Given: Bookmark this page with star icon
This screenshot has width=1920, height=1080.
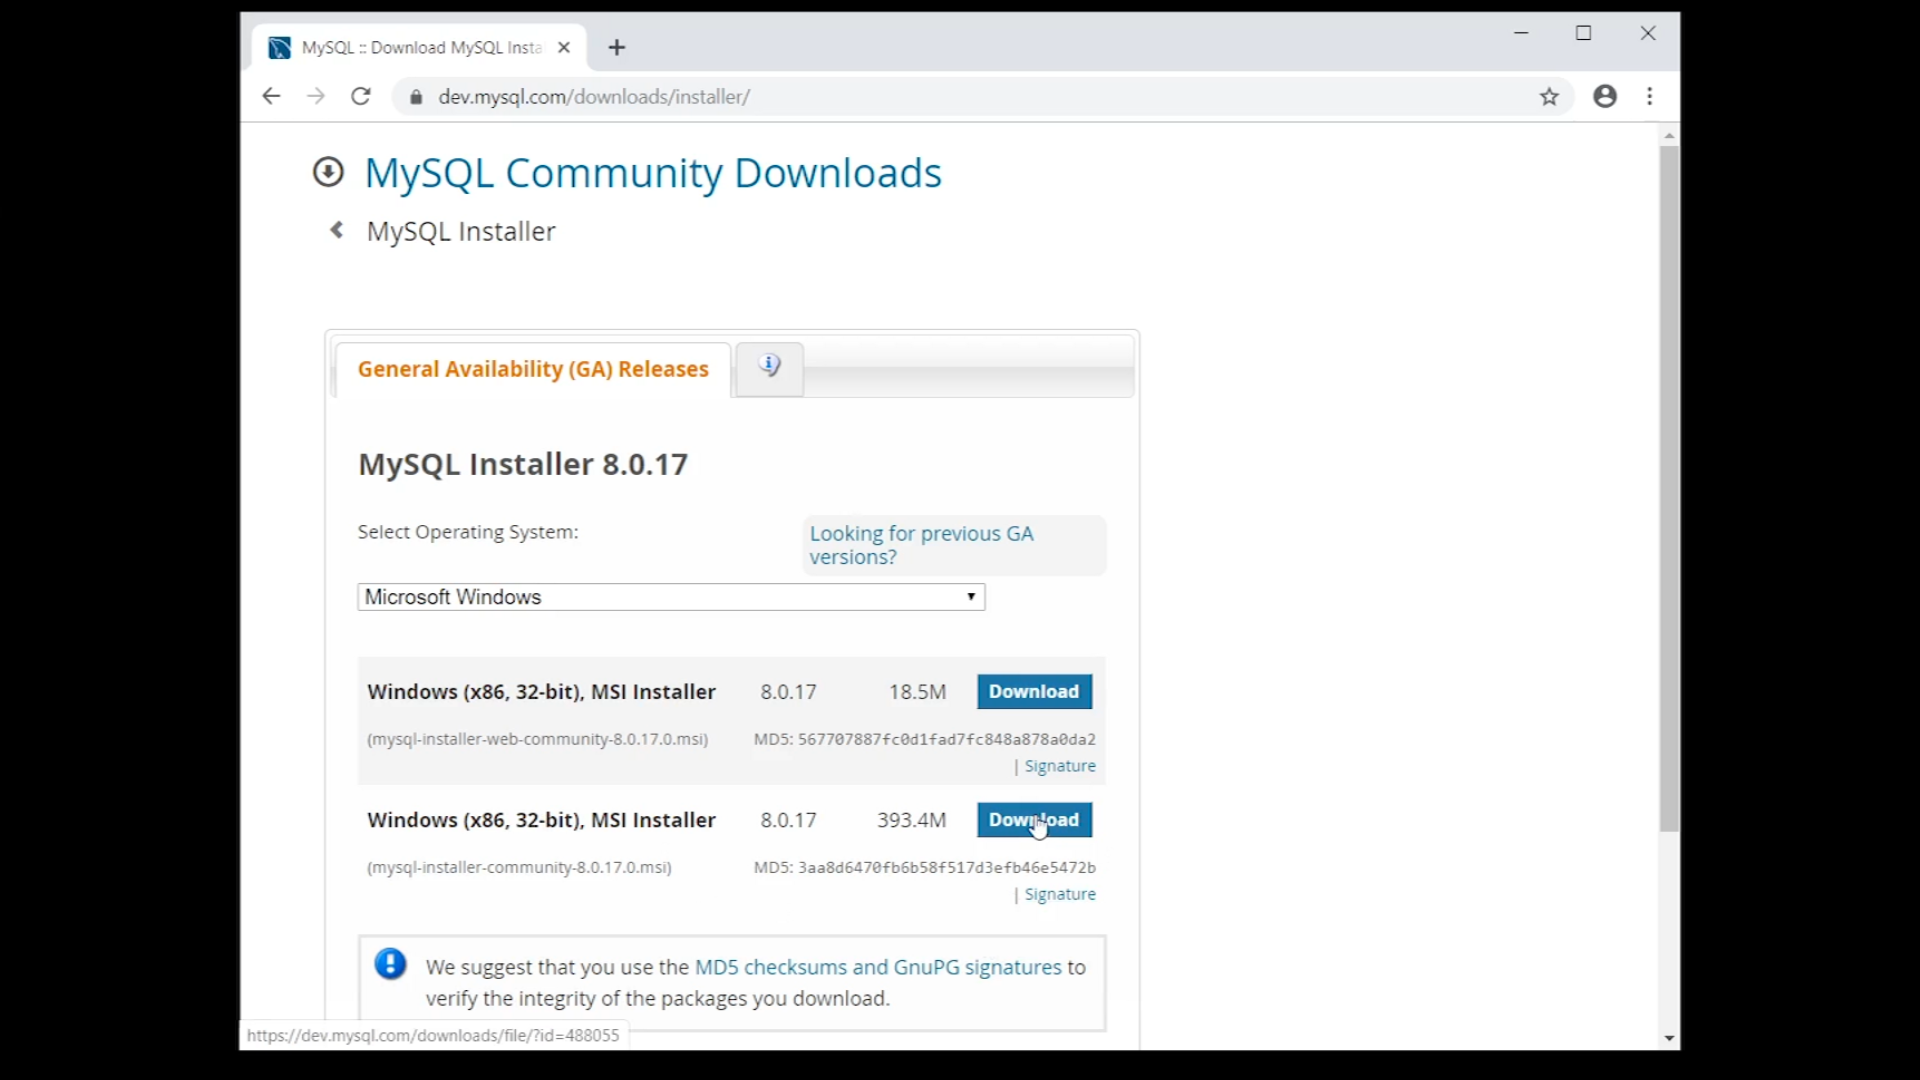Looking at the screenshot, I should pyautogui.click(x=1549, y=97).
